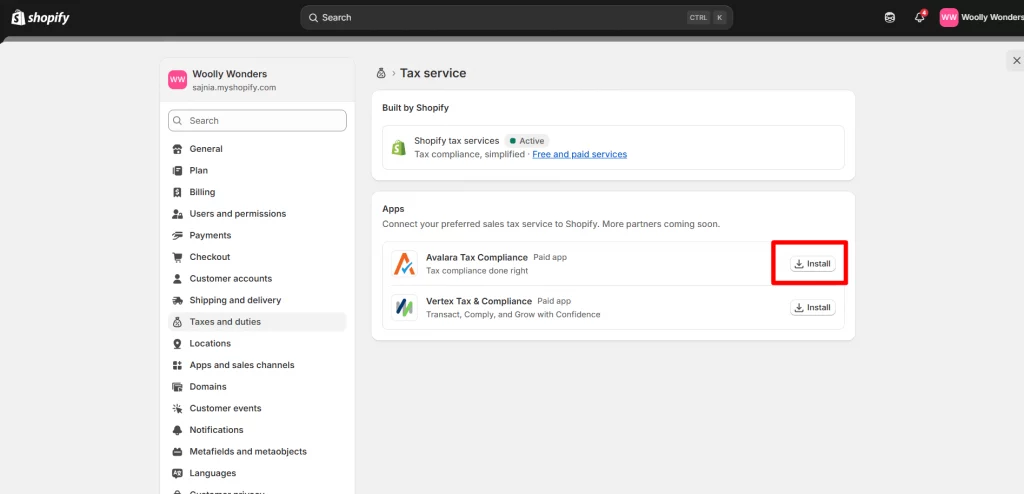The image size is (1024, 494).
Task: Select Users and permissions
Action: [x=257, y=214]
